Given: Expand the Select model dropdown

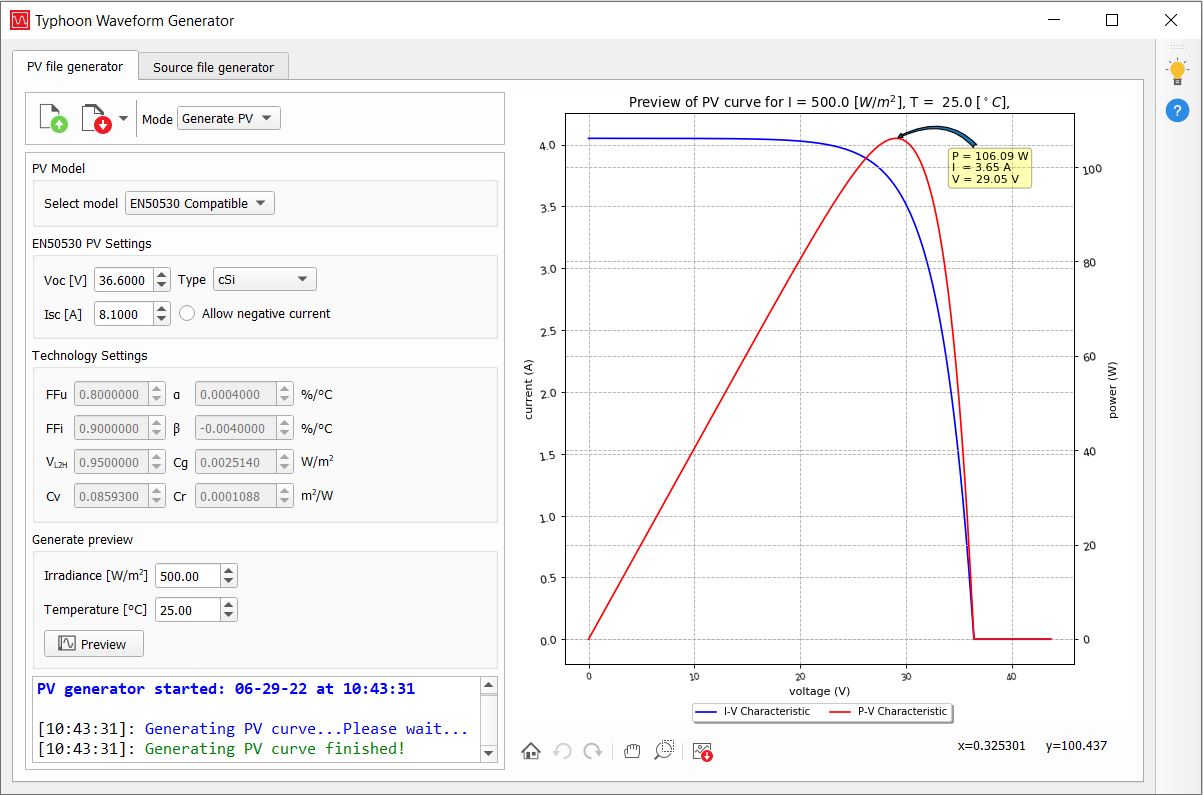Looking at the screenshot, I should [x=199, y=203].
